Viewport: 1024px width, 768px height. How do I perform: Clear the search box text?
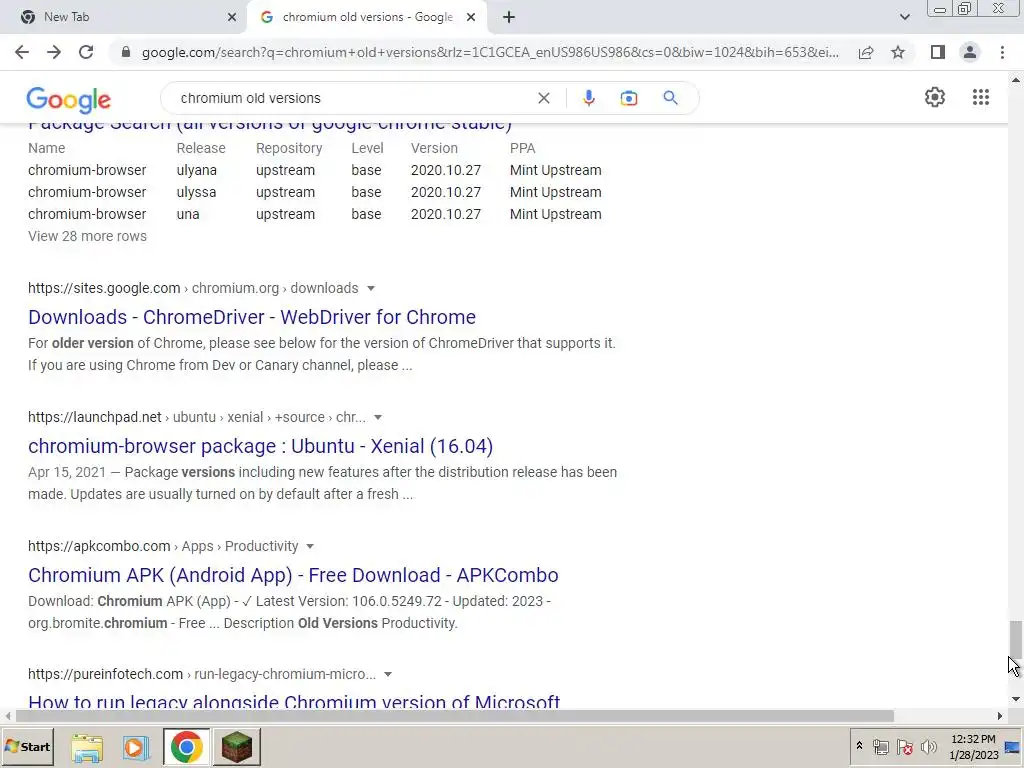[543, 98]
